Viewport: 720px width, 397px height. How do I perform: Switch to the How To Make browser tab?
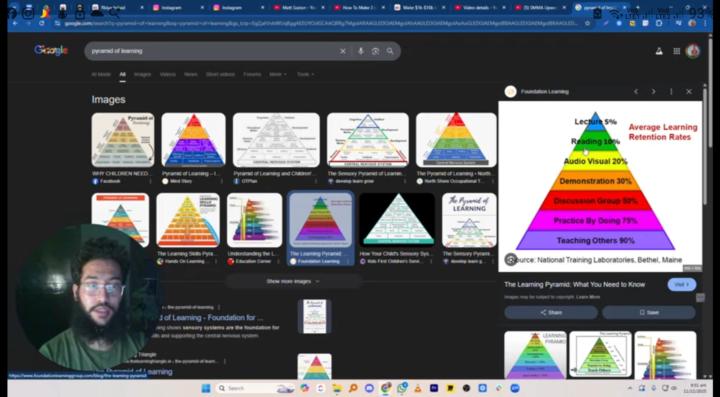[359, 8]
